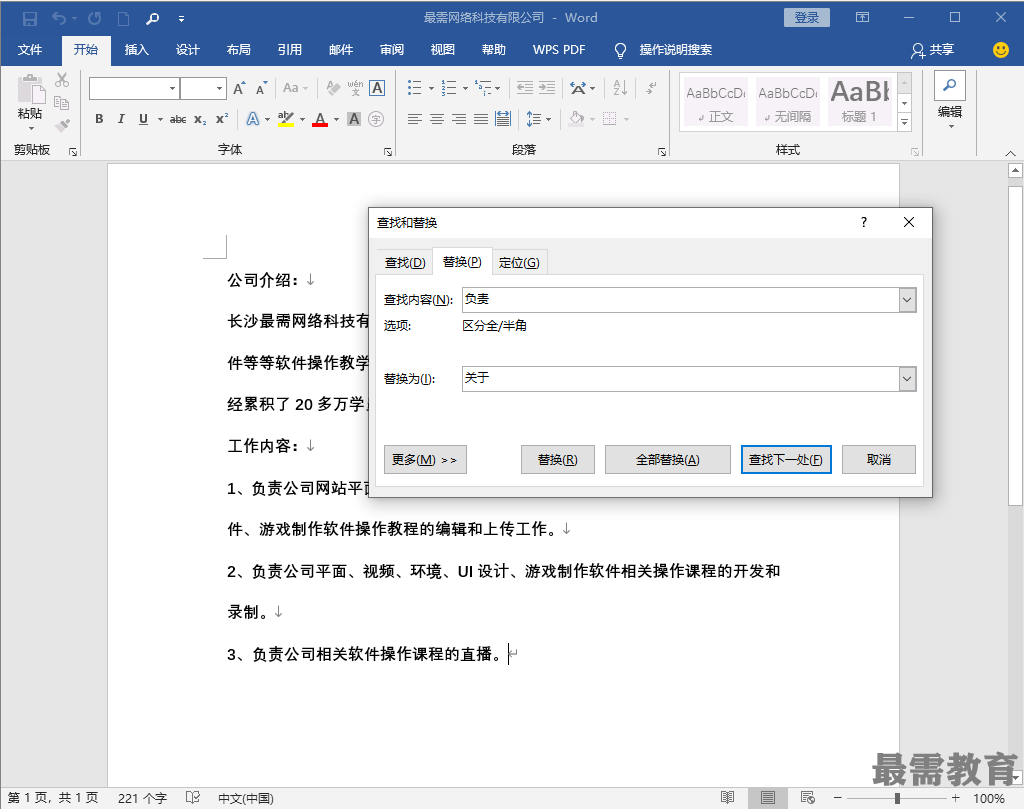The width and height of the screenshot is (1024, 809).
Task: Open the 编辑 editing dropdown
Action: (950, 103)
